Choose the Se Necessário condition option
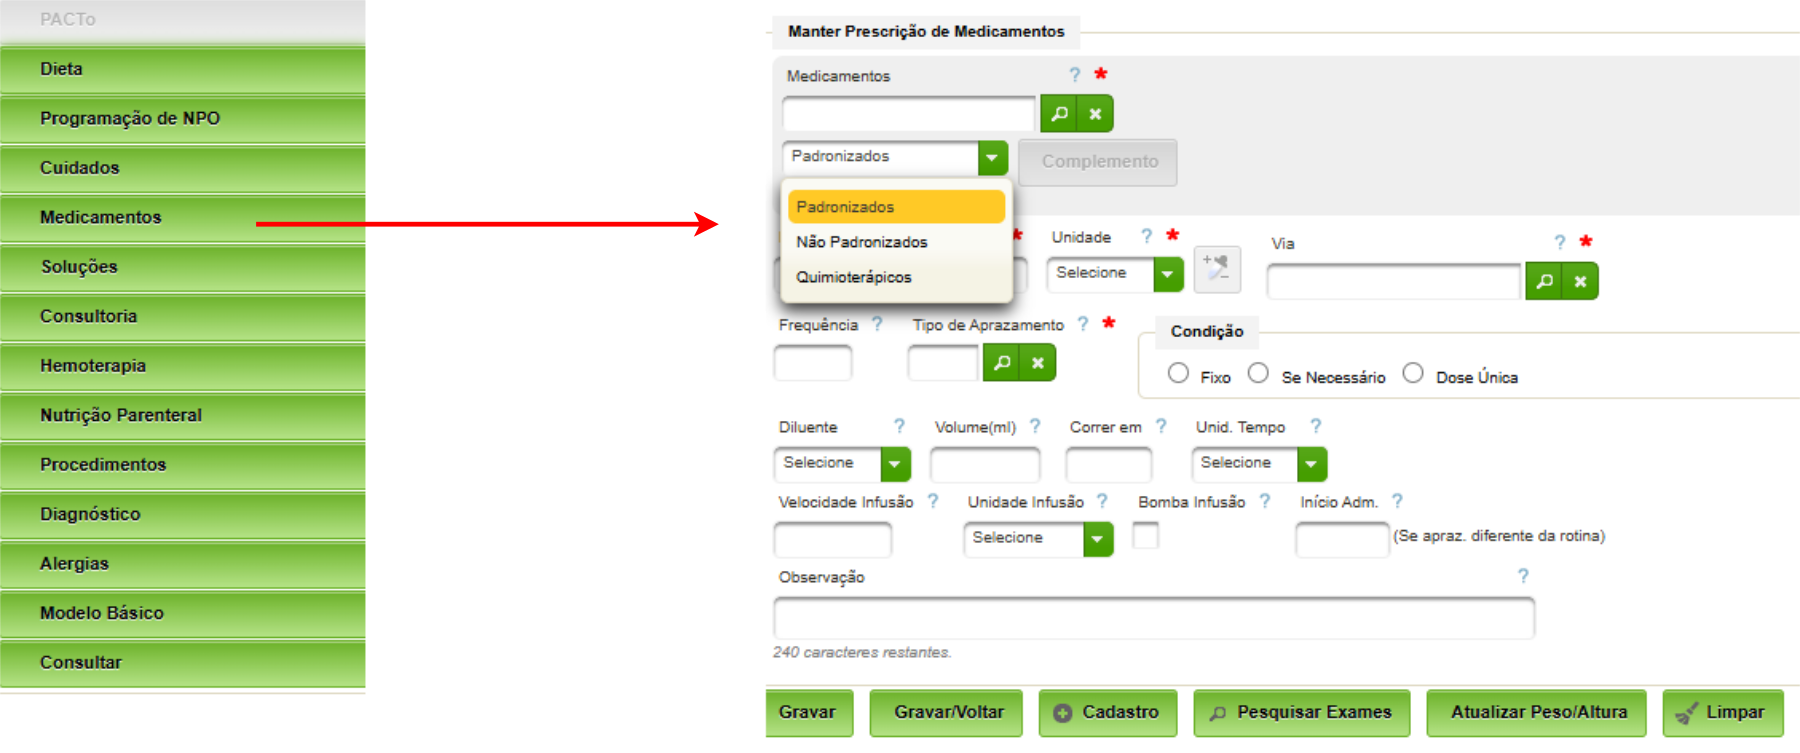This screenshot has width=1800, height=753. (1258, 373)
